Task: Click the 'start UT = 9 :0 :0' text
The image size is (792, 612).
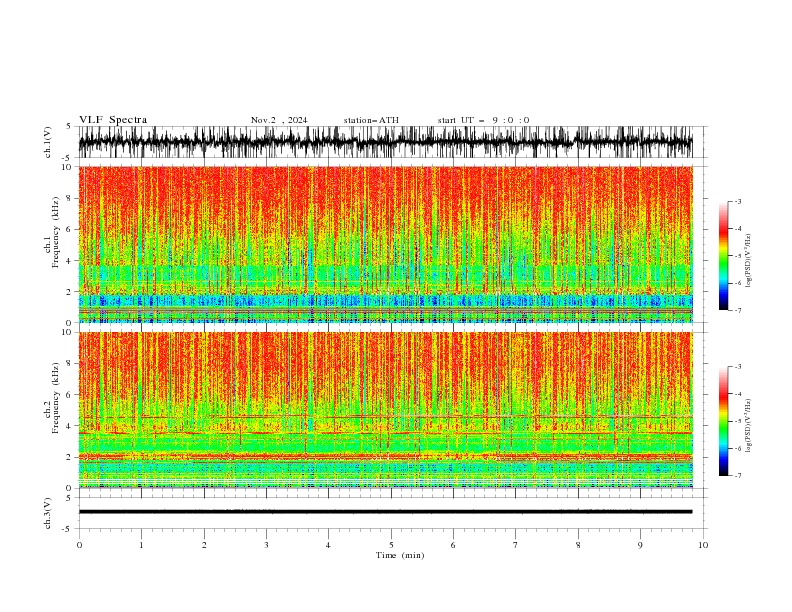Action: coord(483,120)
